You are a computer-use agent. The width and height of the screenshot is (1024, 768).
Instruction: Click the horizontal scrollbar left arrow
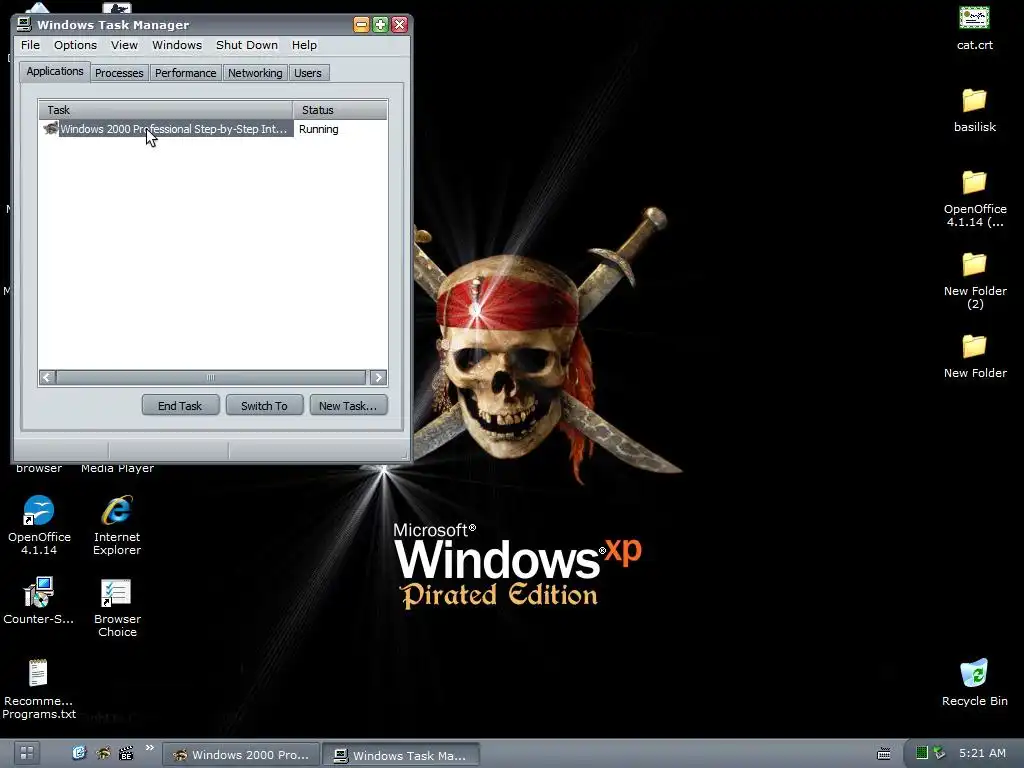(x=47, y=377)
